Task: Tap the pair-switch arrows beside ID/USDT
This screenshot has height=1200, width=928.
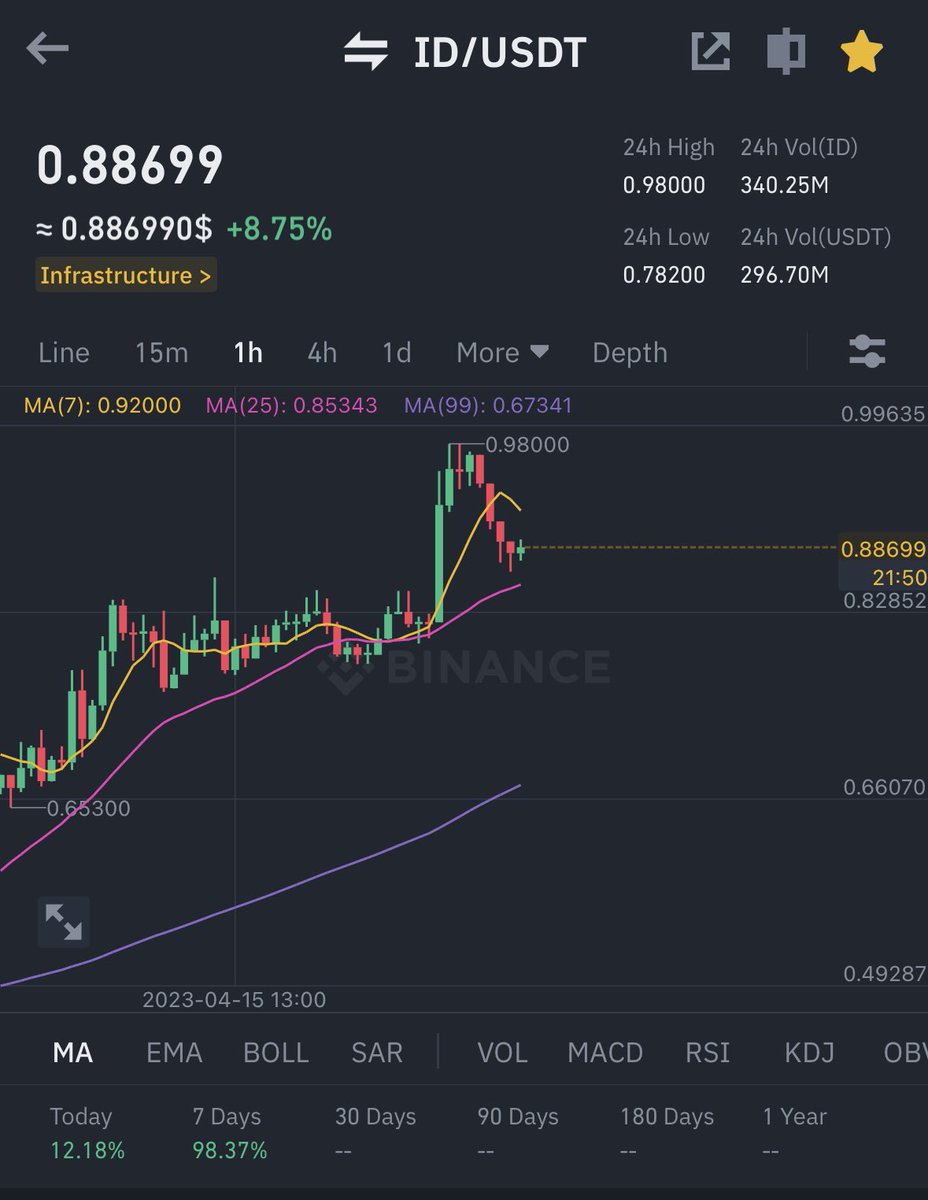Action: 365,51
